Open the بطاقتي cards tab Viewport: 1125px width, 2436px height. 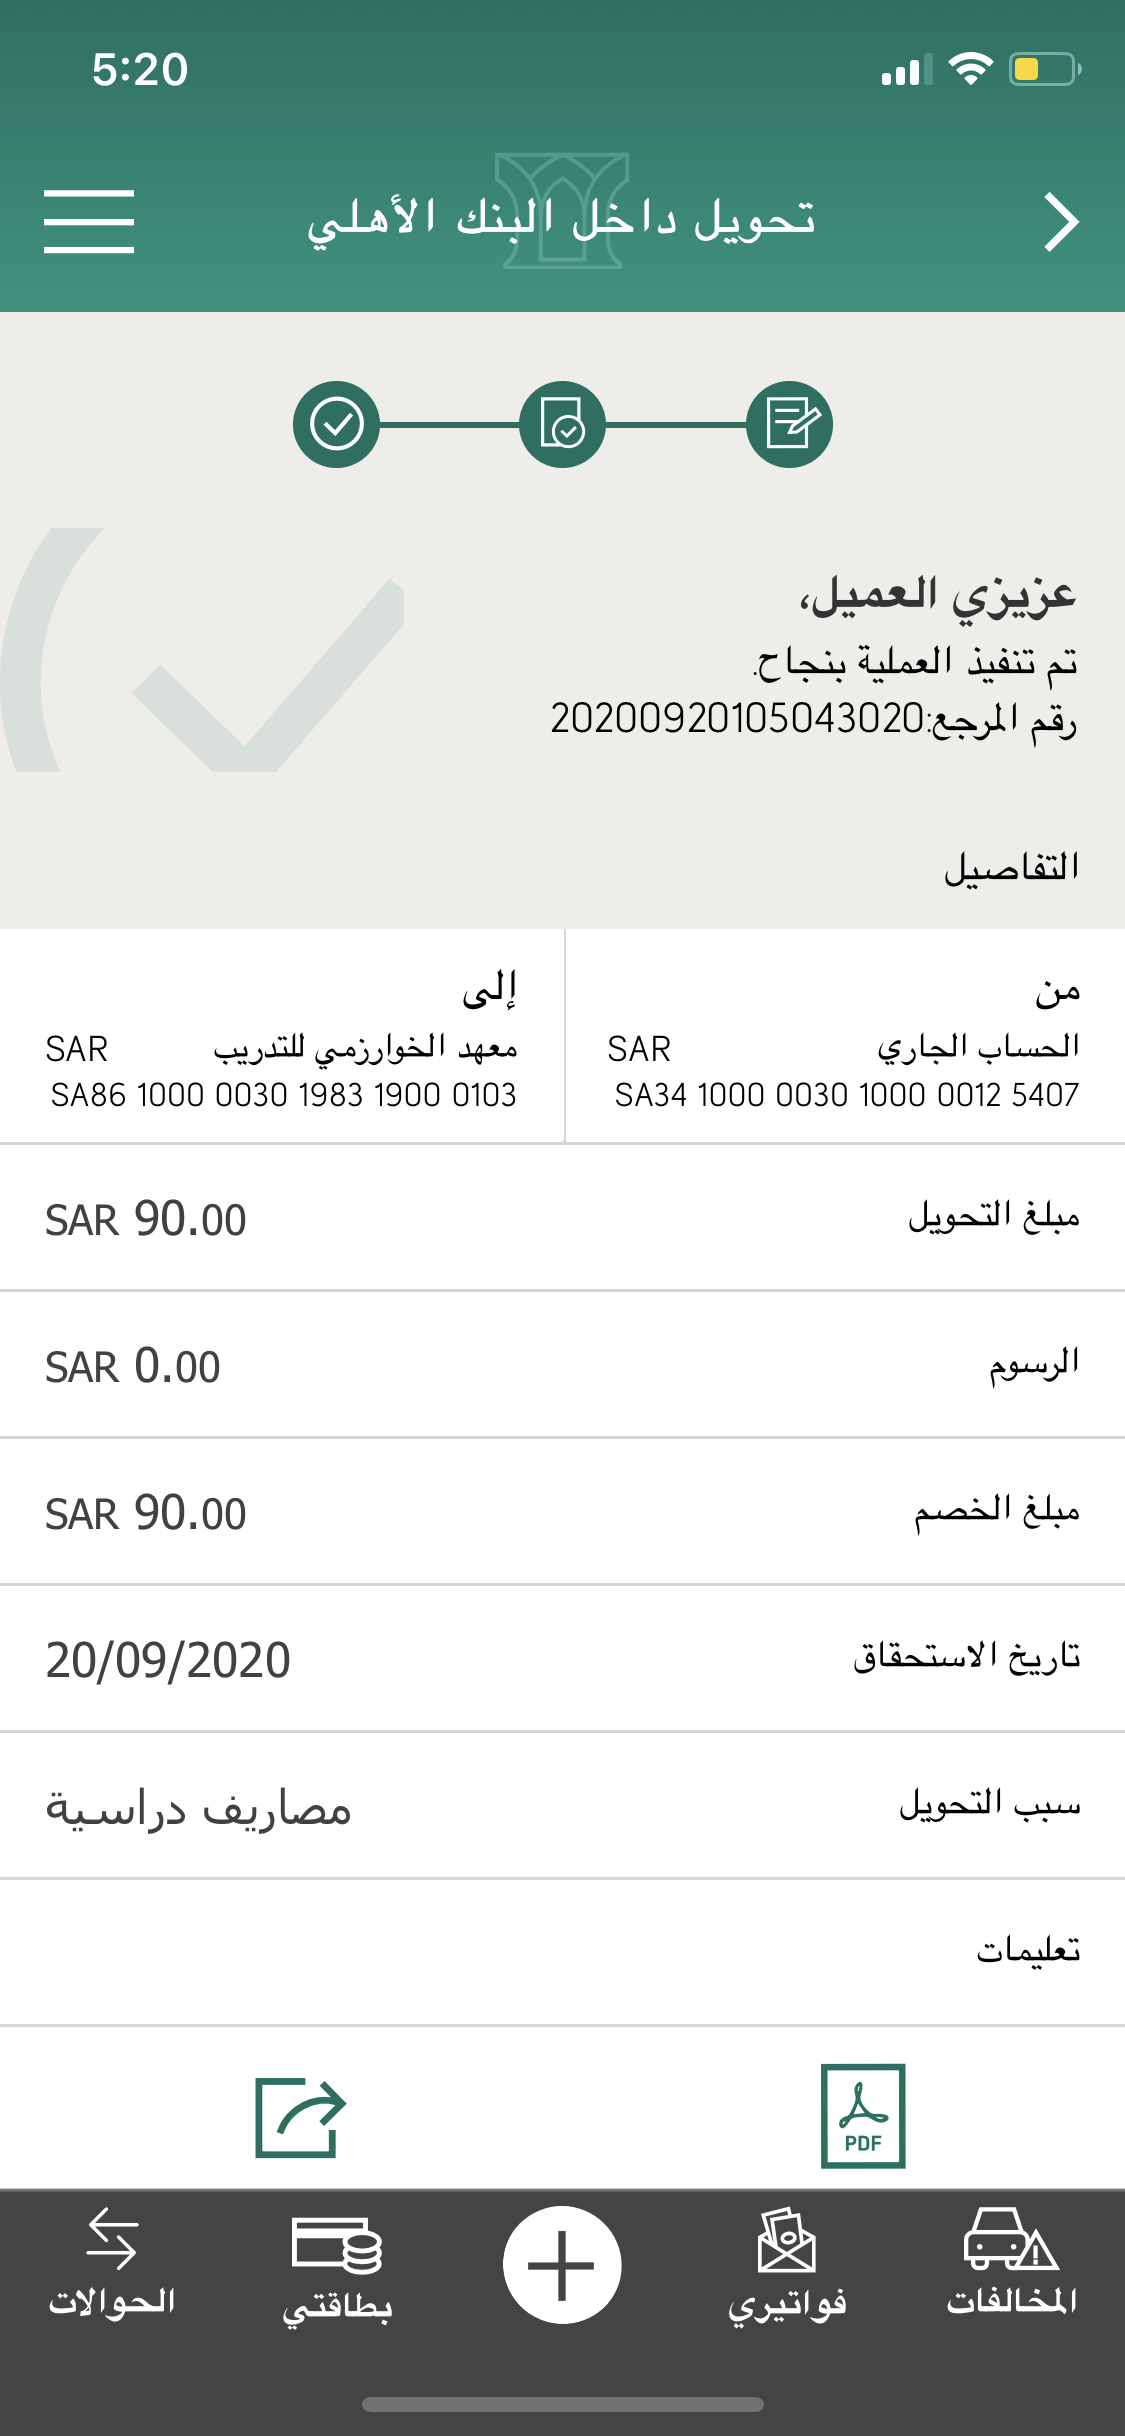tap(337, 2267)
